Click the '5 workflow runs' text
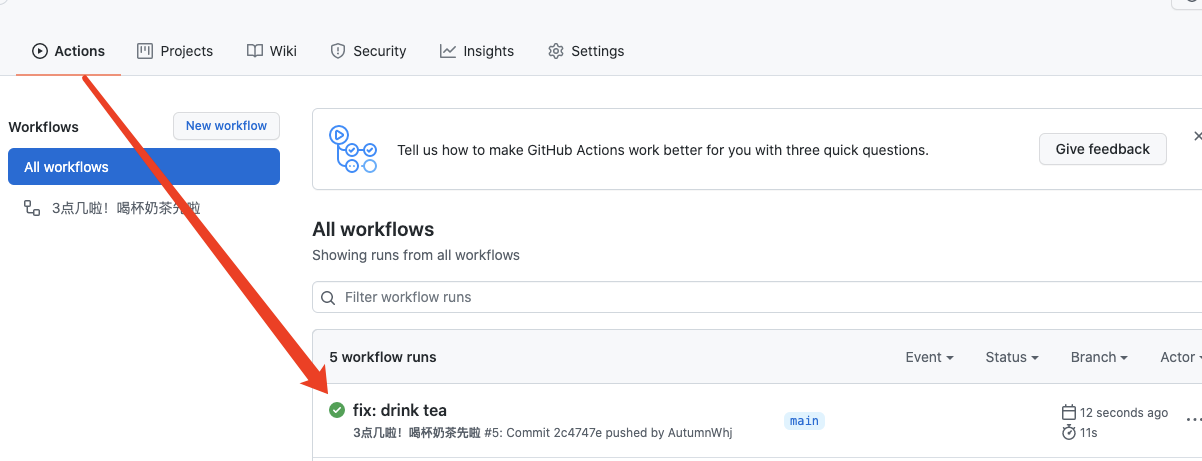The image size is (1202, 461). [383, 357]
